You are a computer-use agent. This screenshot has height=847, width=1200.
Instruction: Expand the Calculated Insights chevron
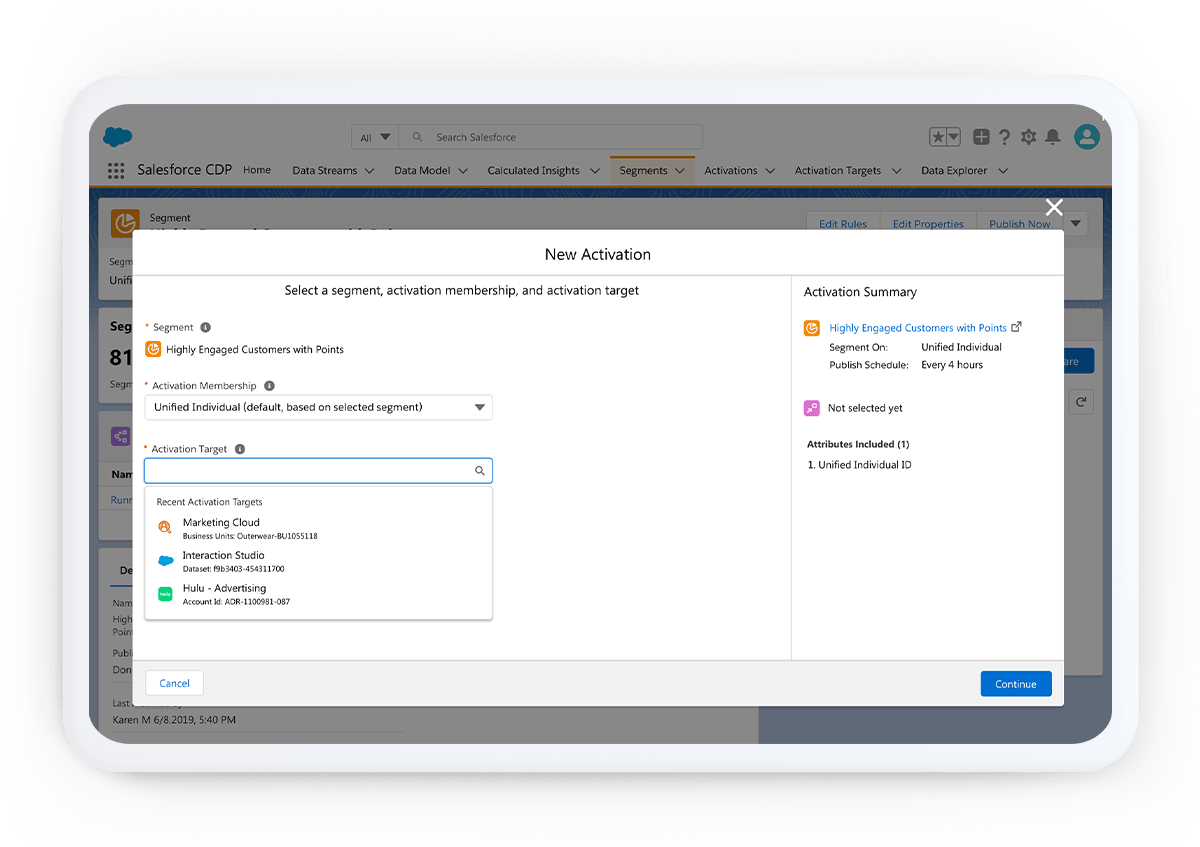click(594, 171)
